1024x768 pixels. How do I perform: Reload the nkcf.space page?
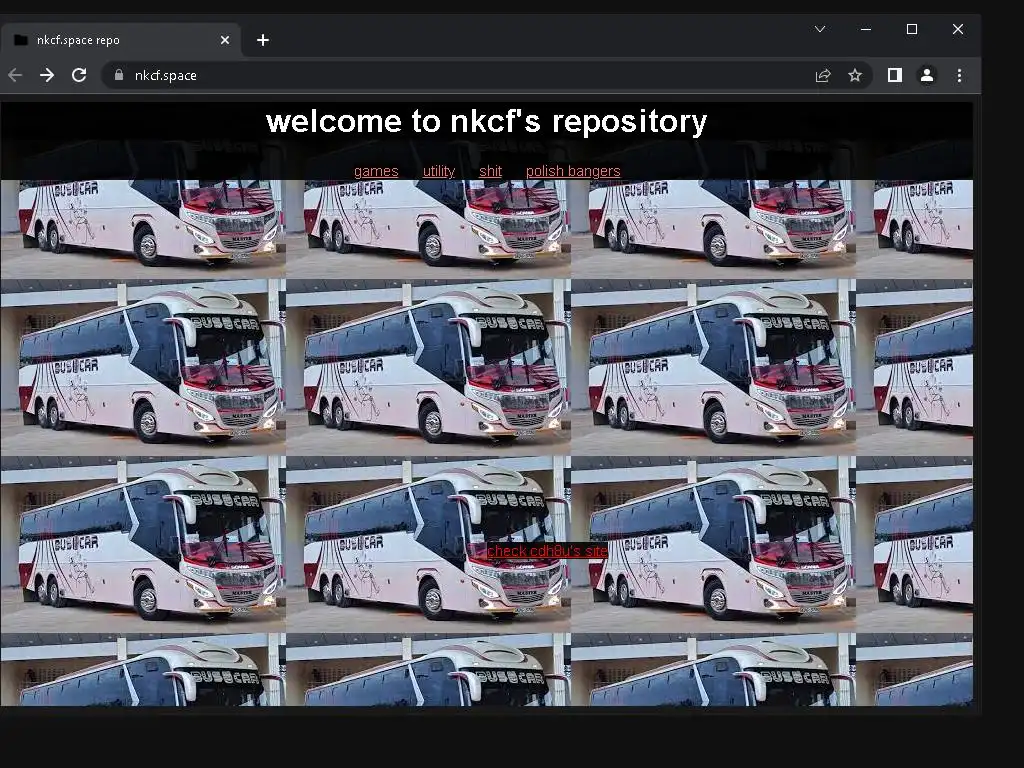pyautogui.click(x=79, y=76)
